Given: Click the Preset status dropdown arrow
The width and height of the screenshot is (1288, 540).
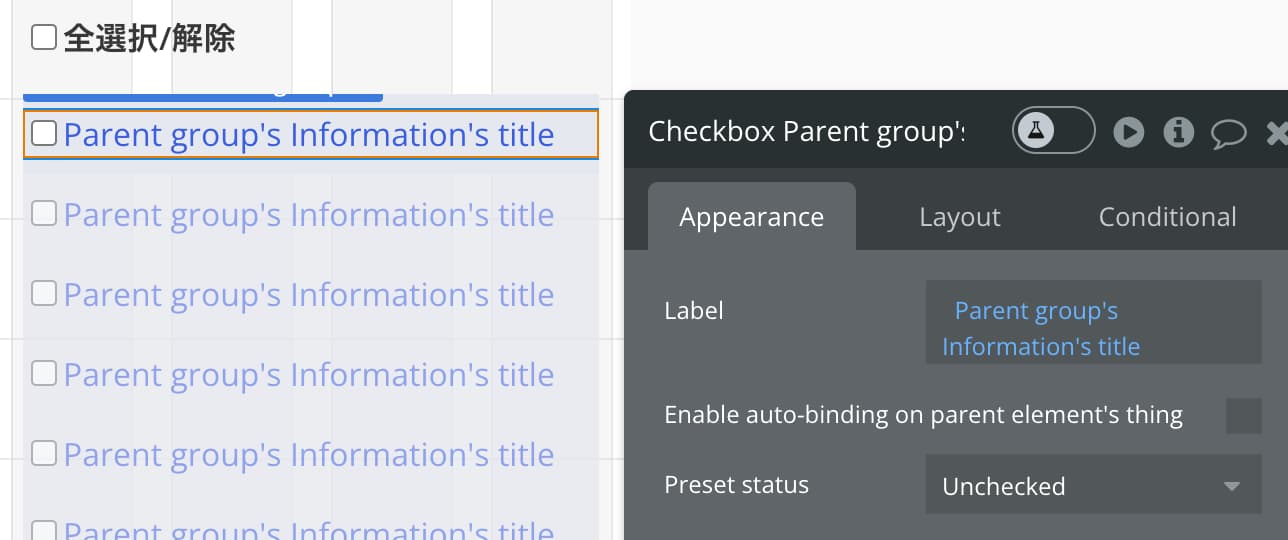Looking at the screenshot, I should pos(1232,487).
